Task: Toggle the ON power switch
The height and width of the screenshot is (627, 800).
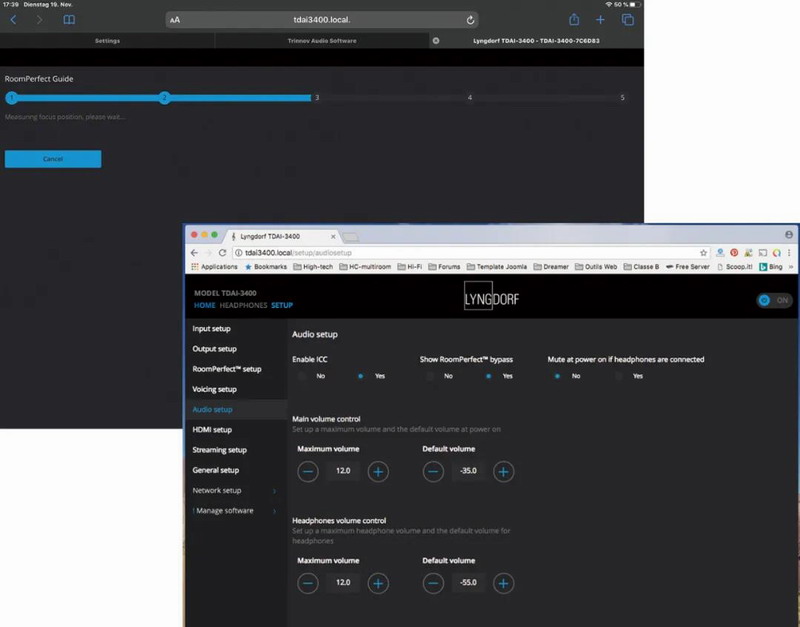Action: click(x=774, y=300)
